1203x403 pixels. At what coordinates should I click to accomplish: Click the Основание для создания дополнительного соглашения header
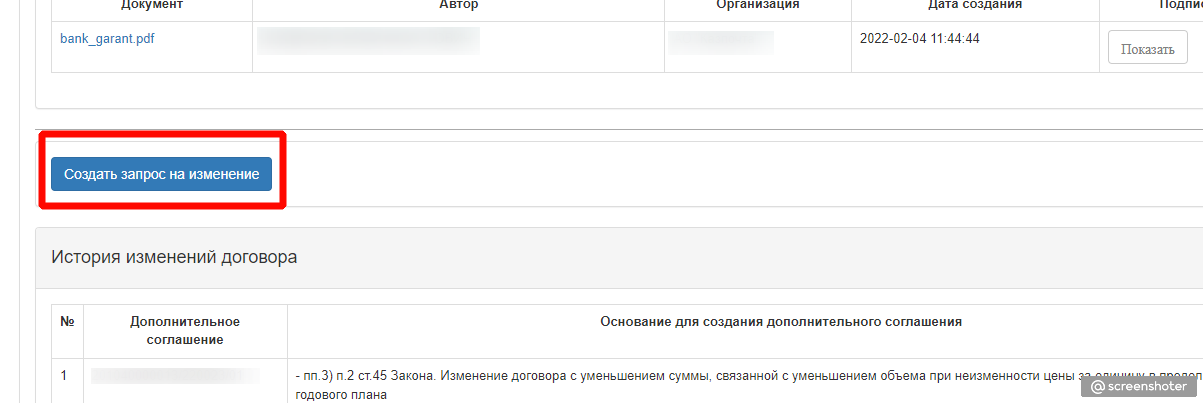780,322
